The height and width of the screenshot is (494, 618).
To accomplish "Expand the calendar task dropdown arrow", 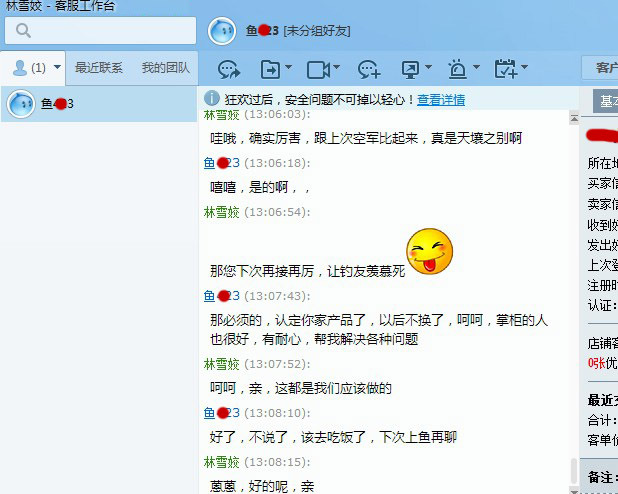I will 524,67.
